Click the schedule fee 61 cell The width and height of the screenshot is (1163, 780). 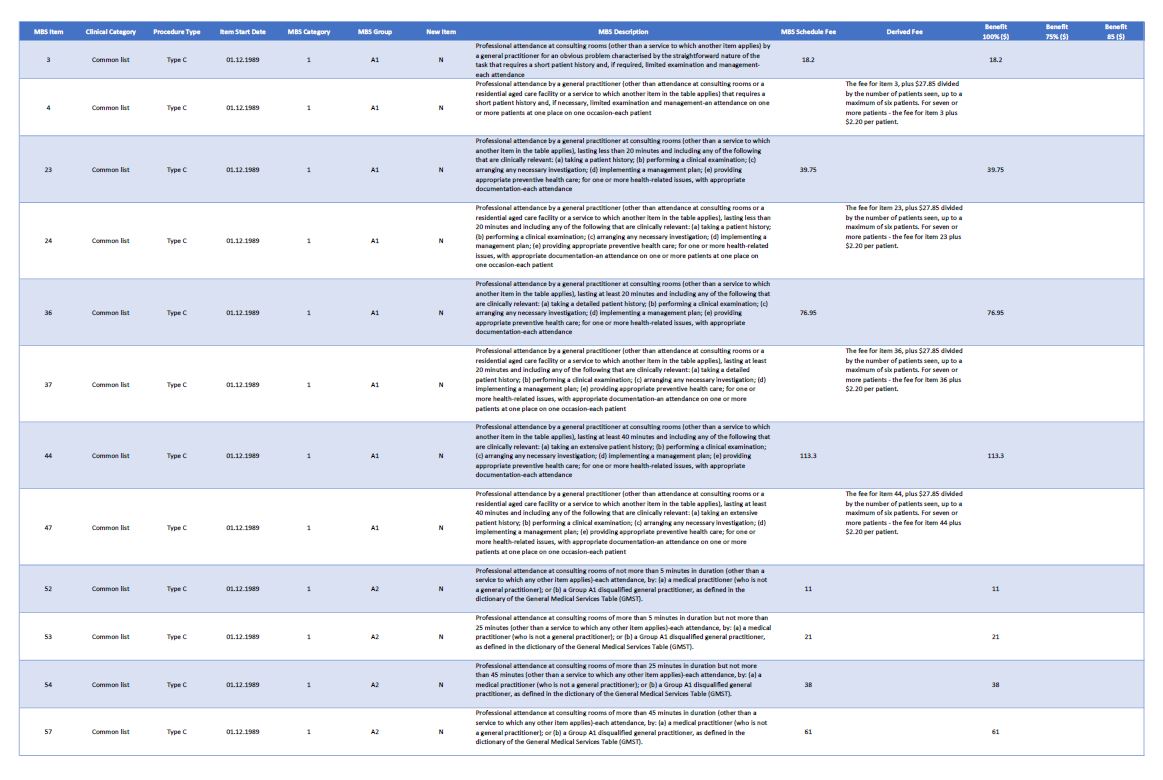coord(808,732)
